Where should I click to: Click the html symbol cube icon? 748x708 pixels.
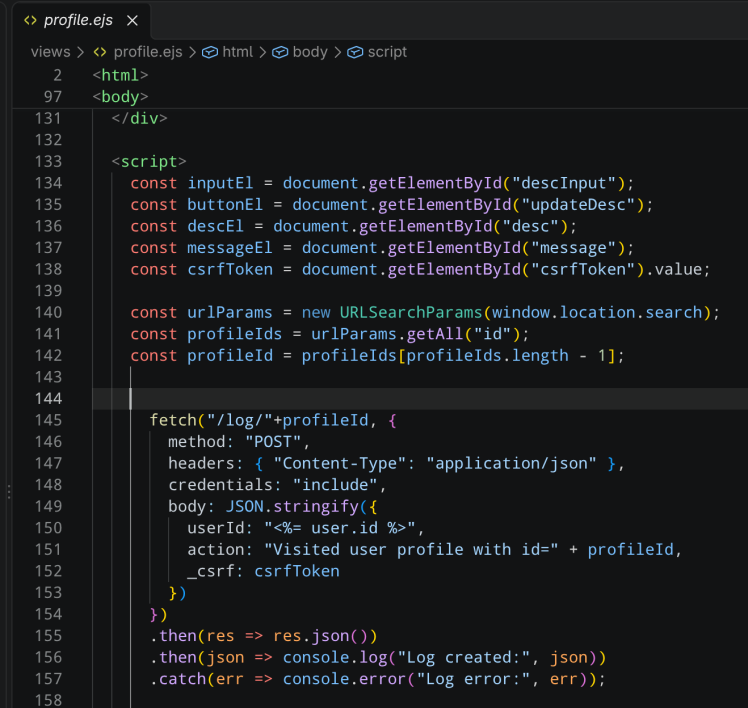[x=210, y=52]
